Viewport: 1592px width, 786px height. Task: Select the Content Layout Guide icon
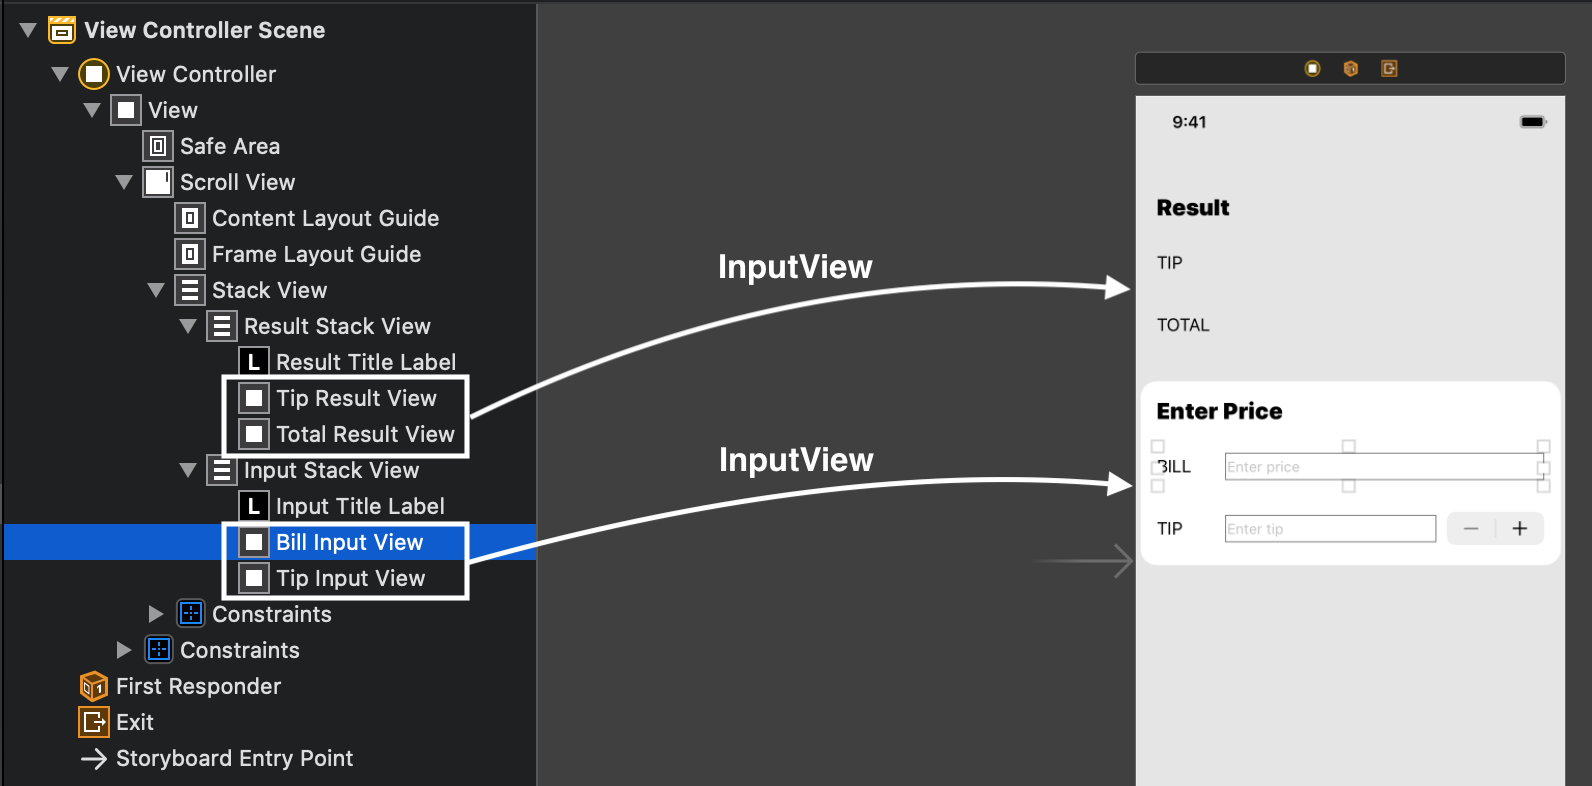[x=190, y=218]
